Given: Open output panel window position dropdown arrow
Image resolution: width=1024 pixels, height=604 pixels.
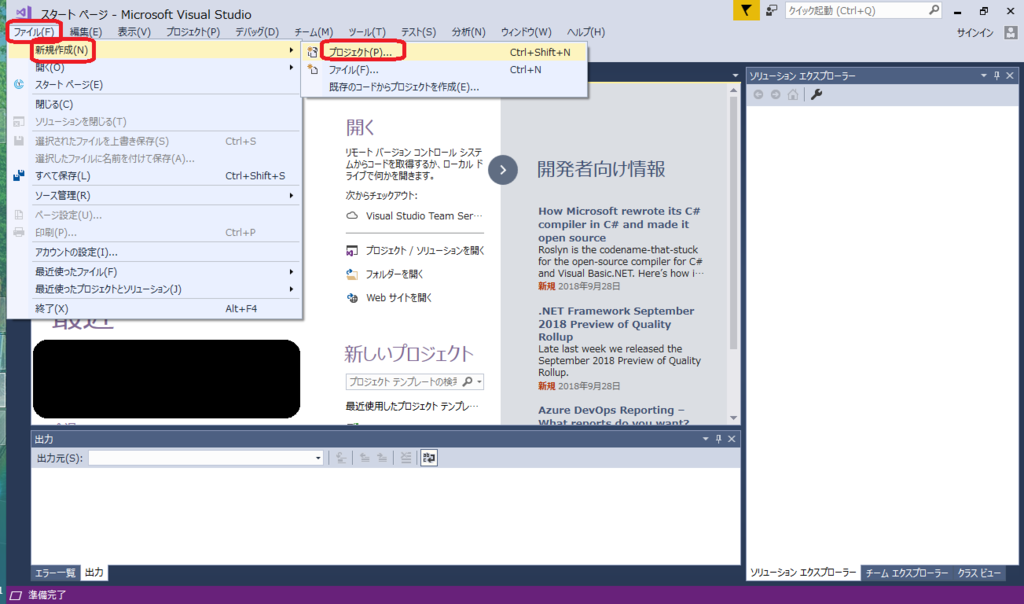Looking at the screenshot, I should [x=705, y=439].
